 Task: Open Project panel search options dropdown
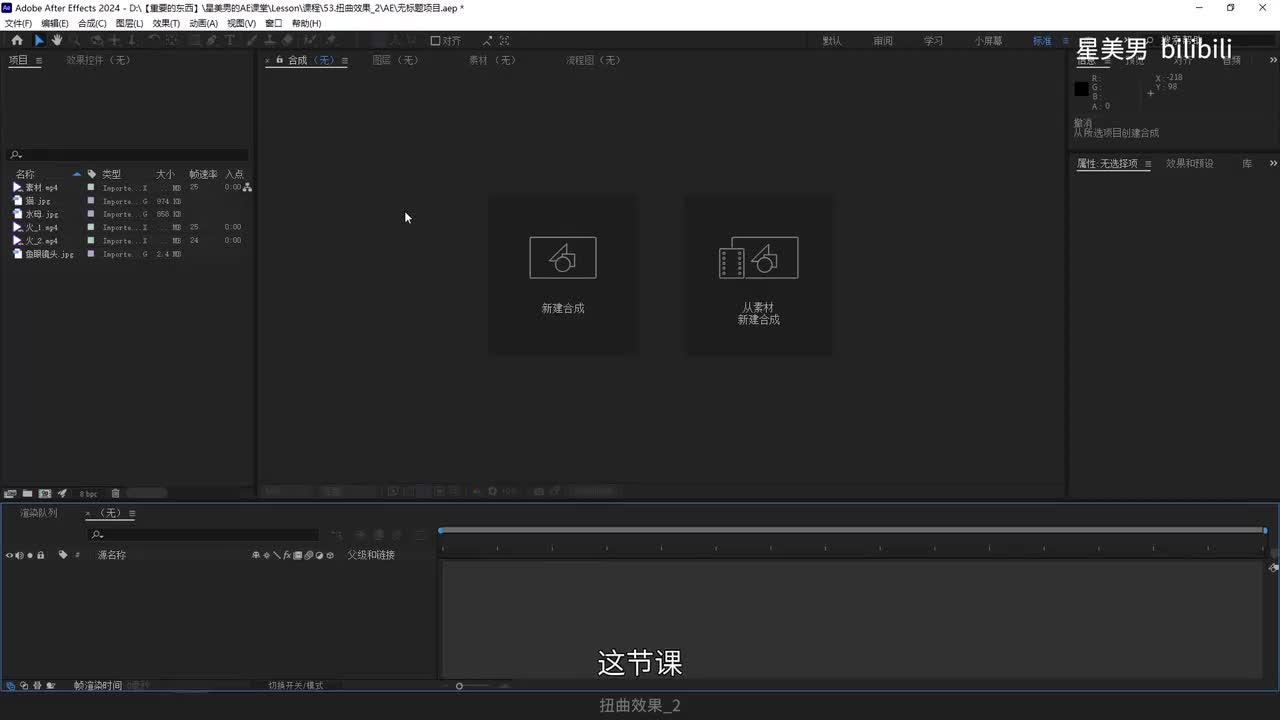coord(15,155)
